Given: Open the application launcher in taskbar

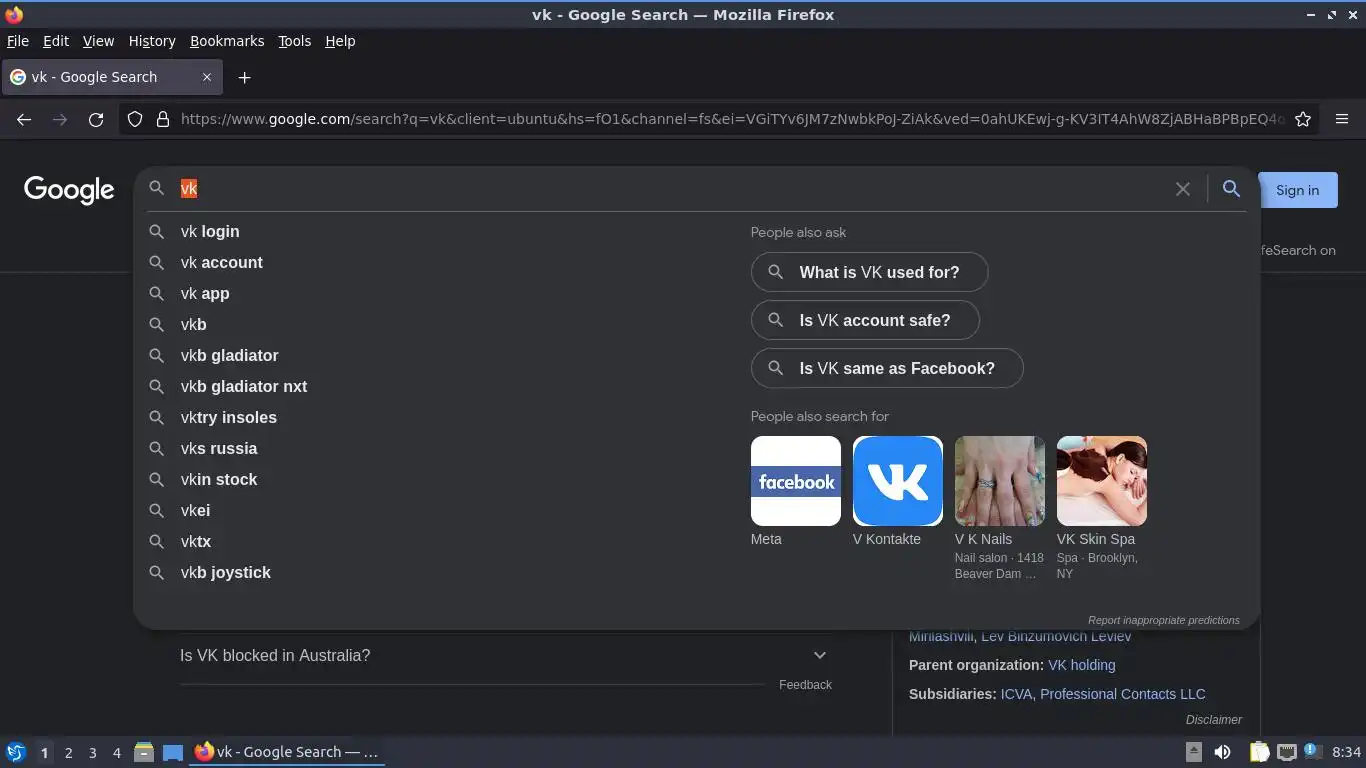Looking at the screenshot, I should pyautogui.click(x=15, y=752).
